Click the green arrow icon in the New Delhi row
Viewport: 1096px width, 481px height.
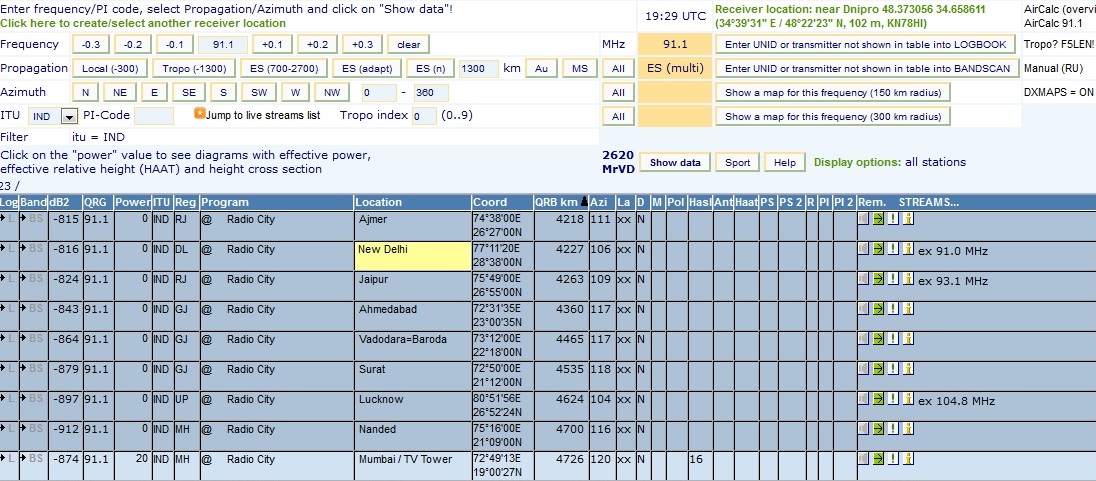878,249
